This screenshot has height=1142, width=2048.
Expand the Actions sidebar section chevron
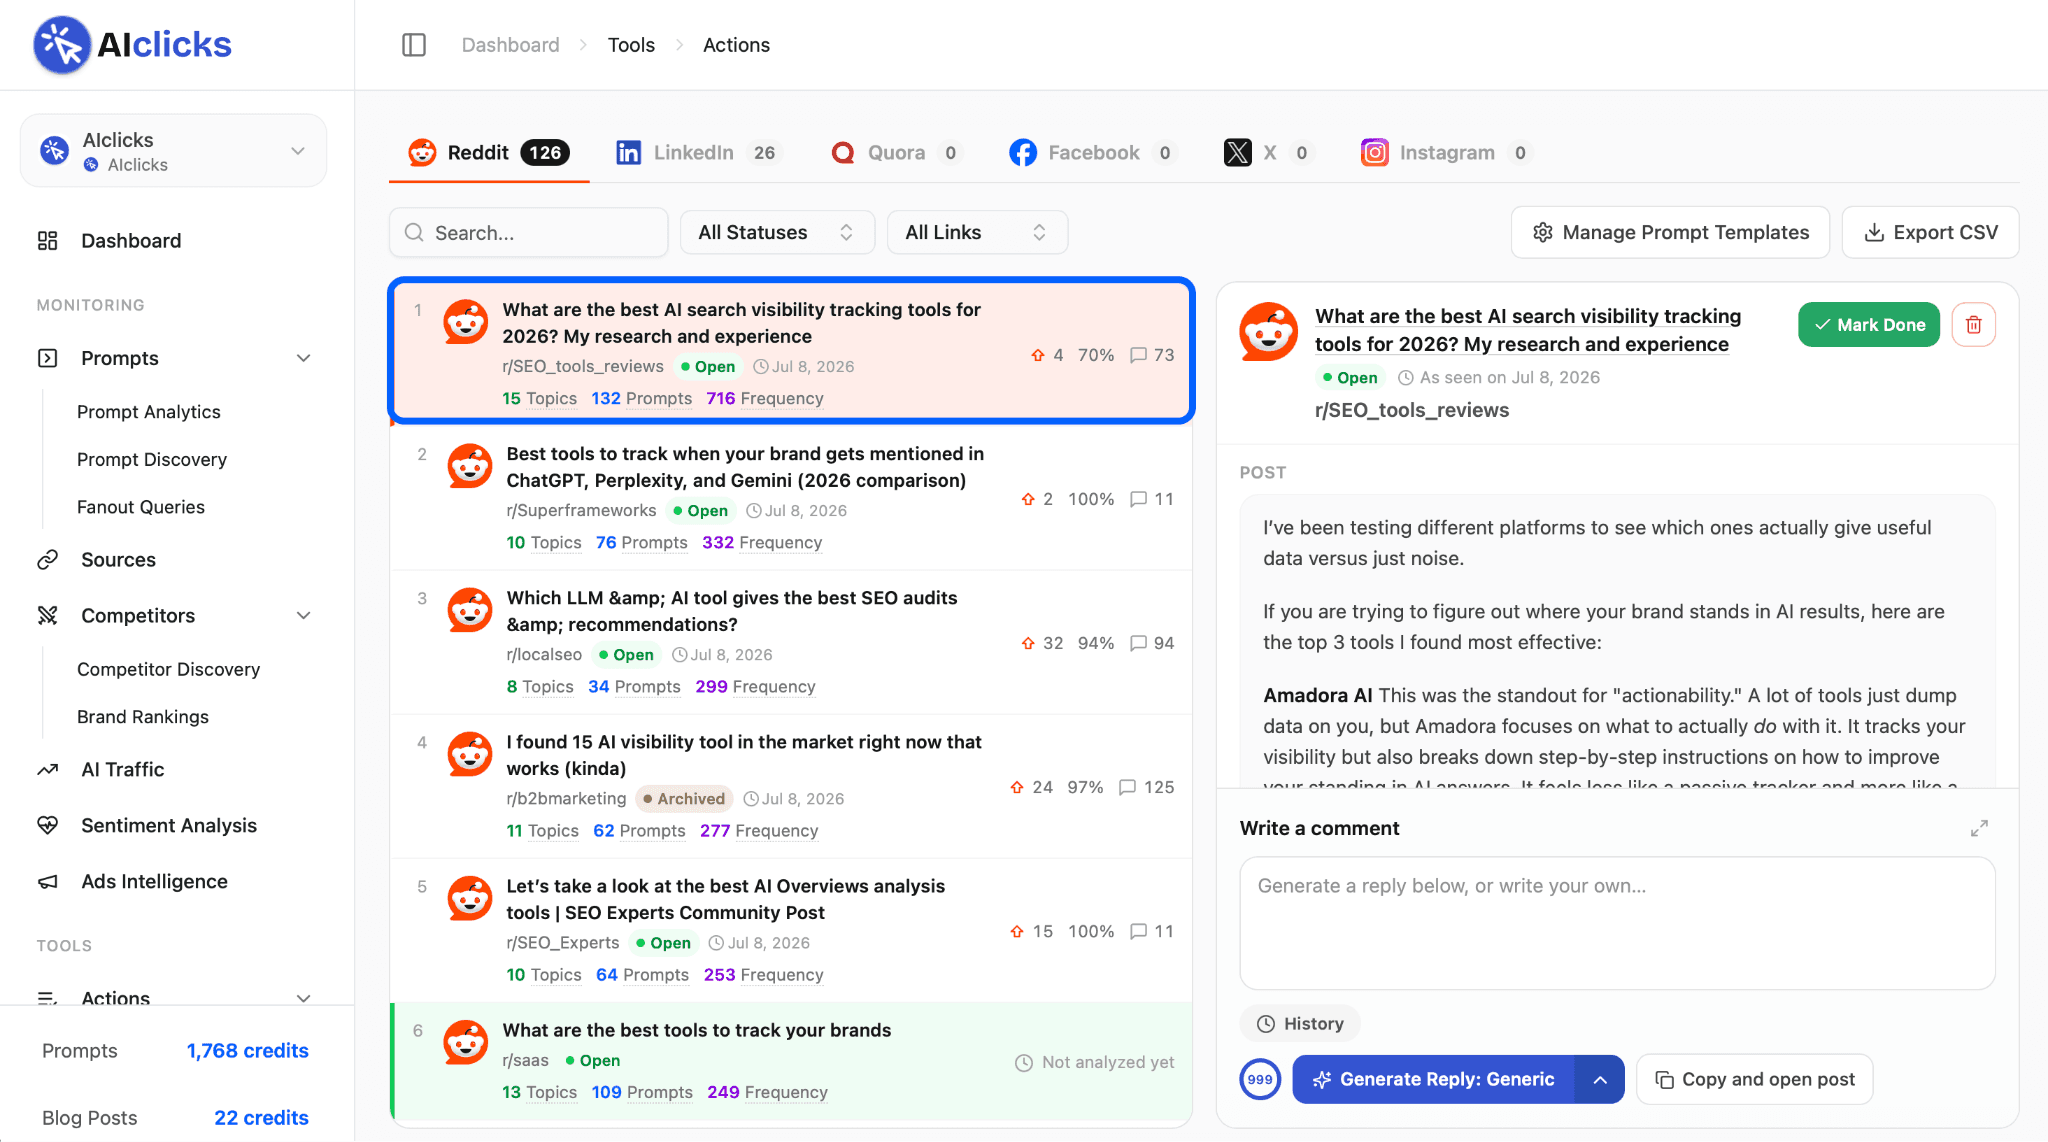304,998
